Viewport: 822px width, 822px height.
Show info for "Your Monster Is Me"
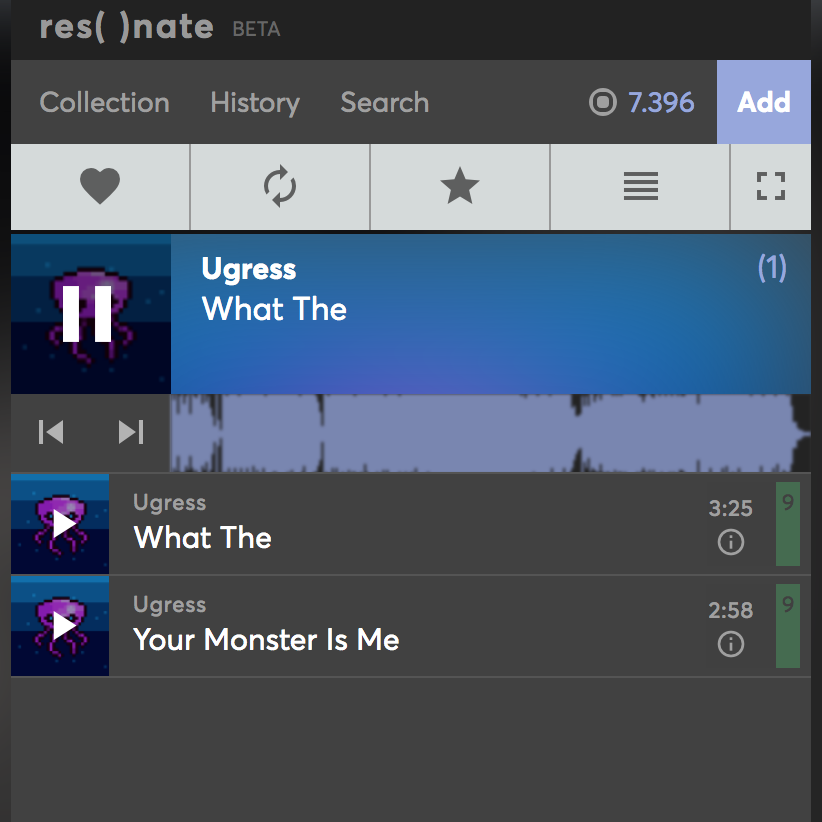tap(731, 644)
